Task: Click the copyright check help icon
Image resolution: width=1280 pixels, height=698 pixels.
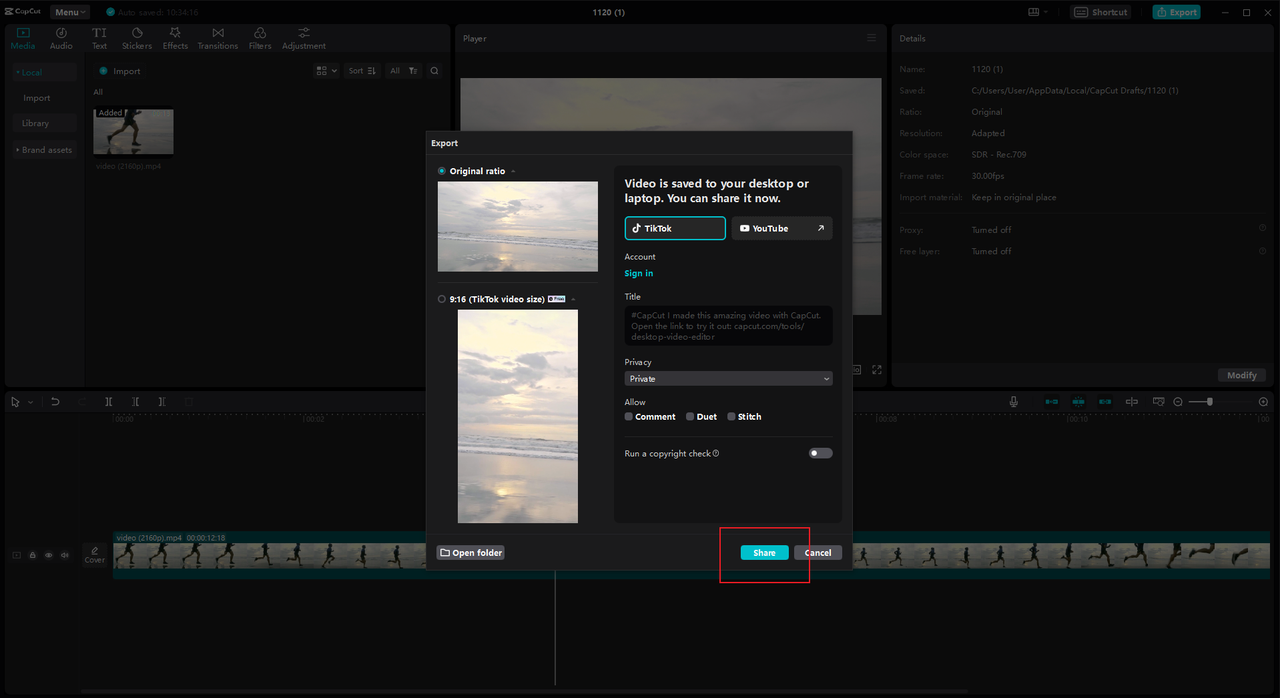Action: (x=716, y=454)
